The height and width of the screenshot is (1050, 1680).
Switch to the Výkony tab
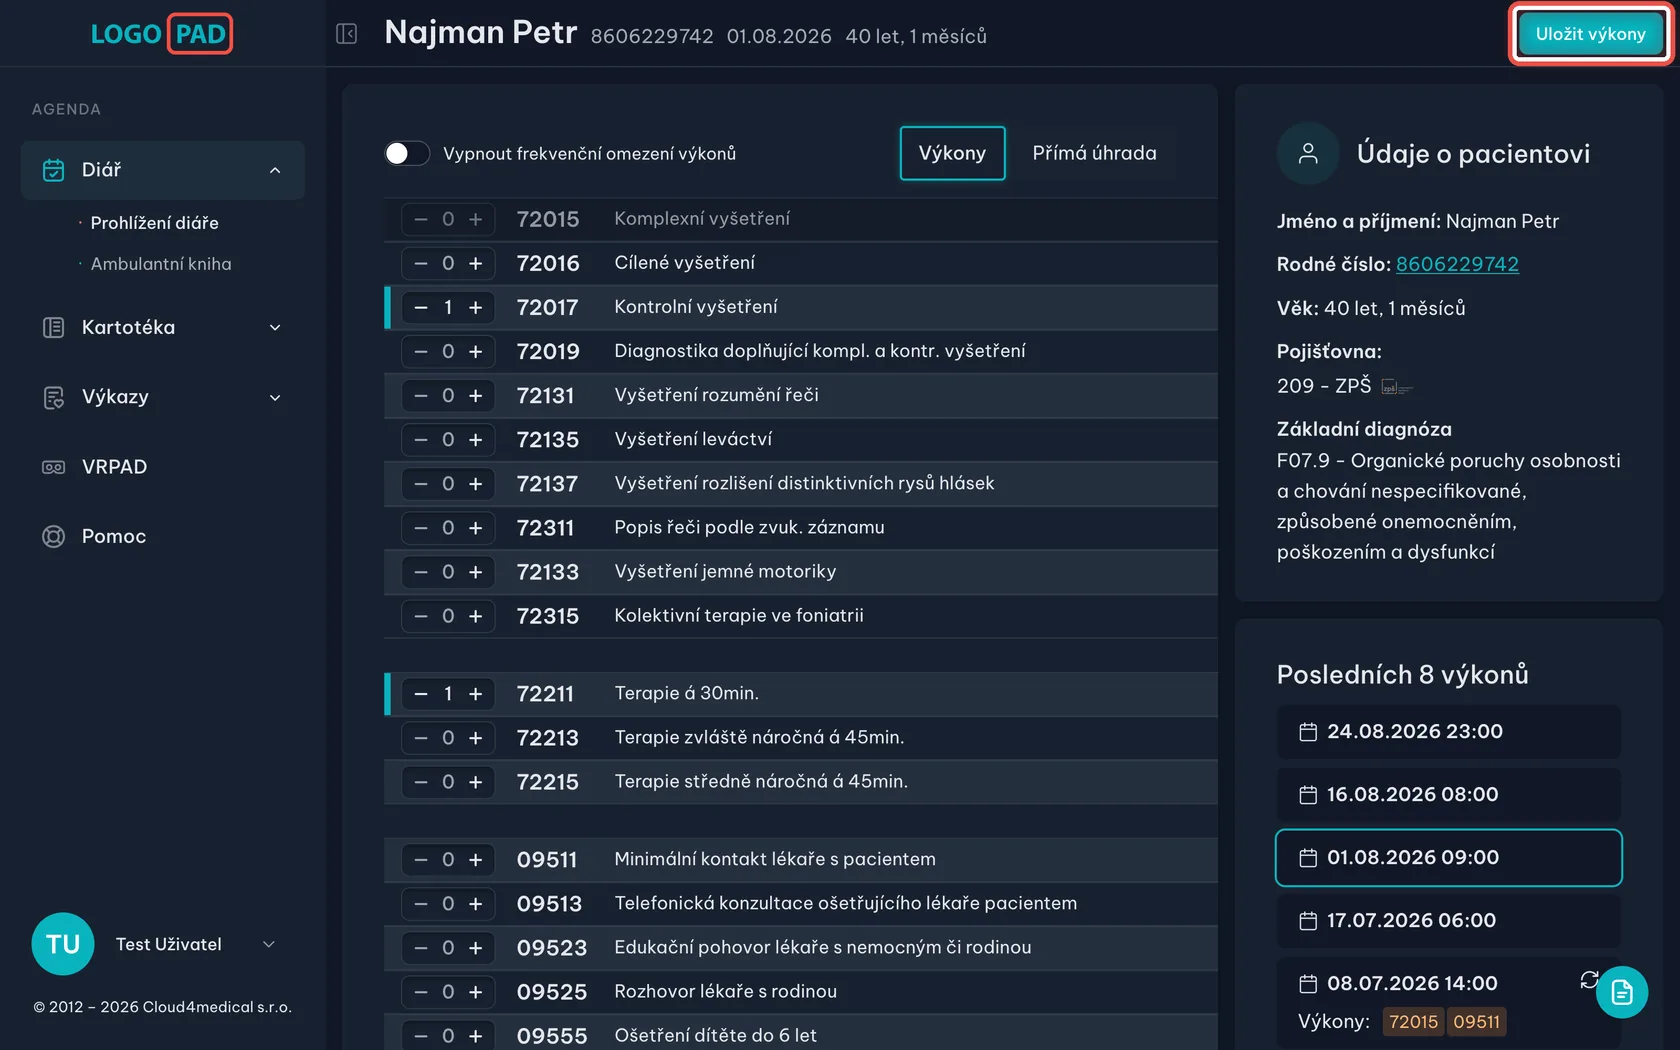(x=952, y=153)
